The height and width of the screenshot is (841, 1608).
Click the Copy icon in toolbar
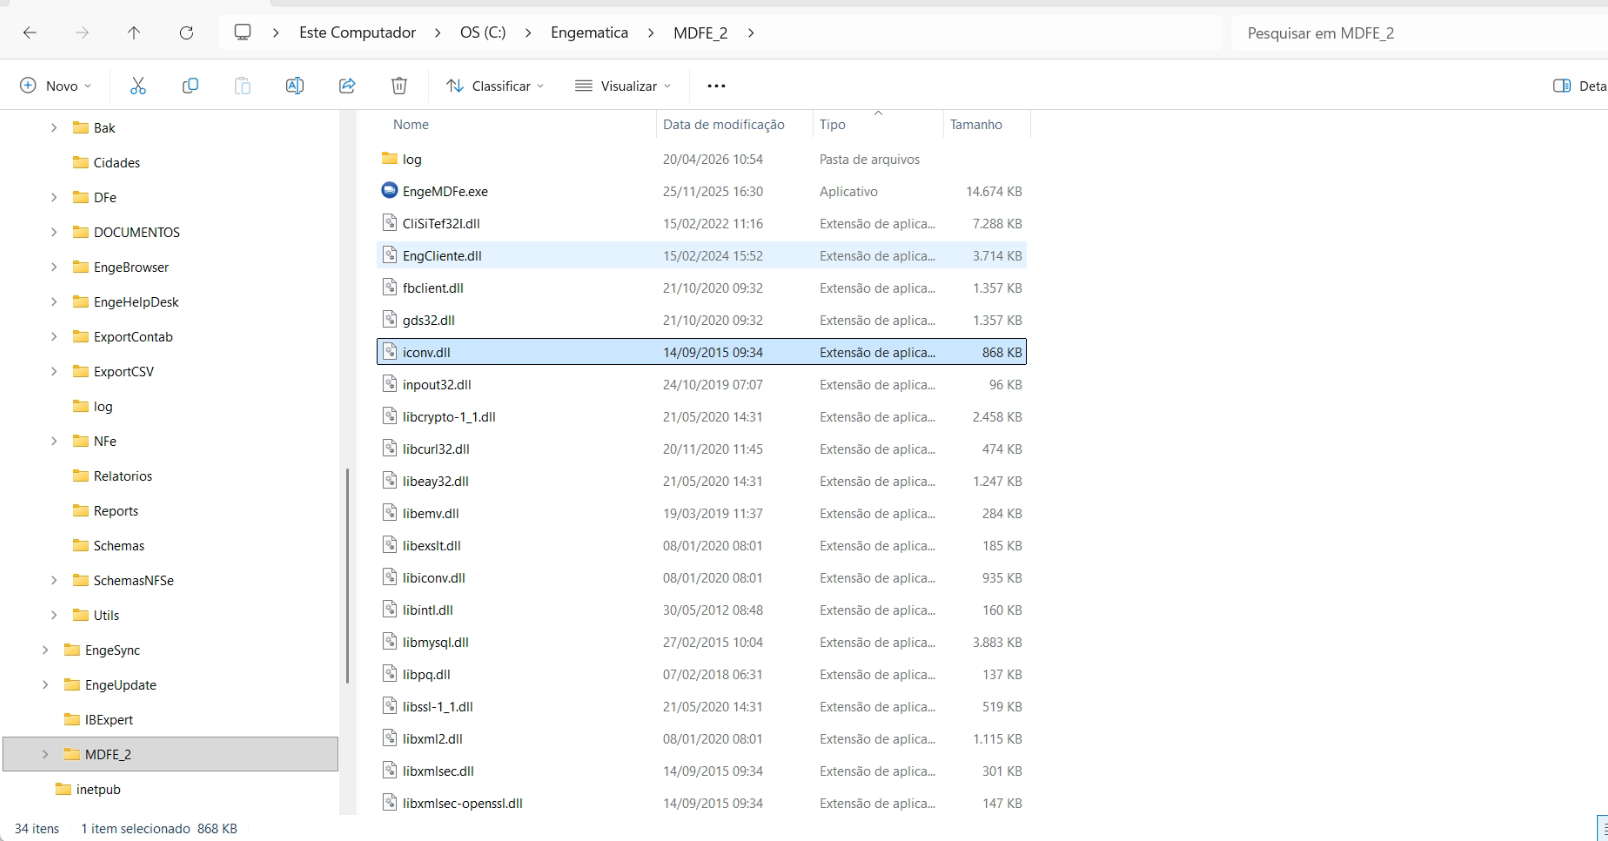coord(190,86)
